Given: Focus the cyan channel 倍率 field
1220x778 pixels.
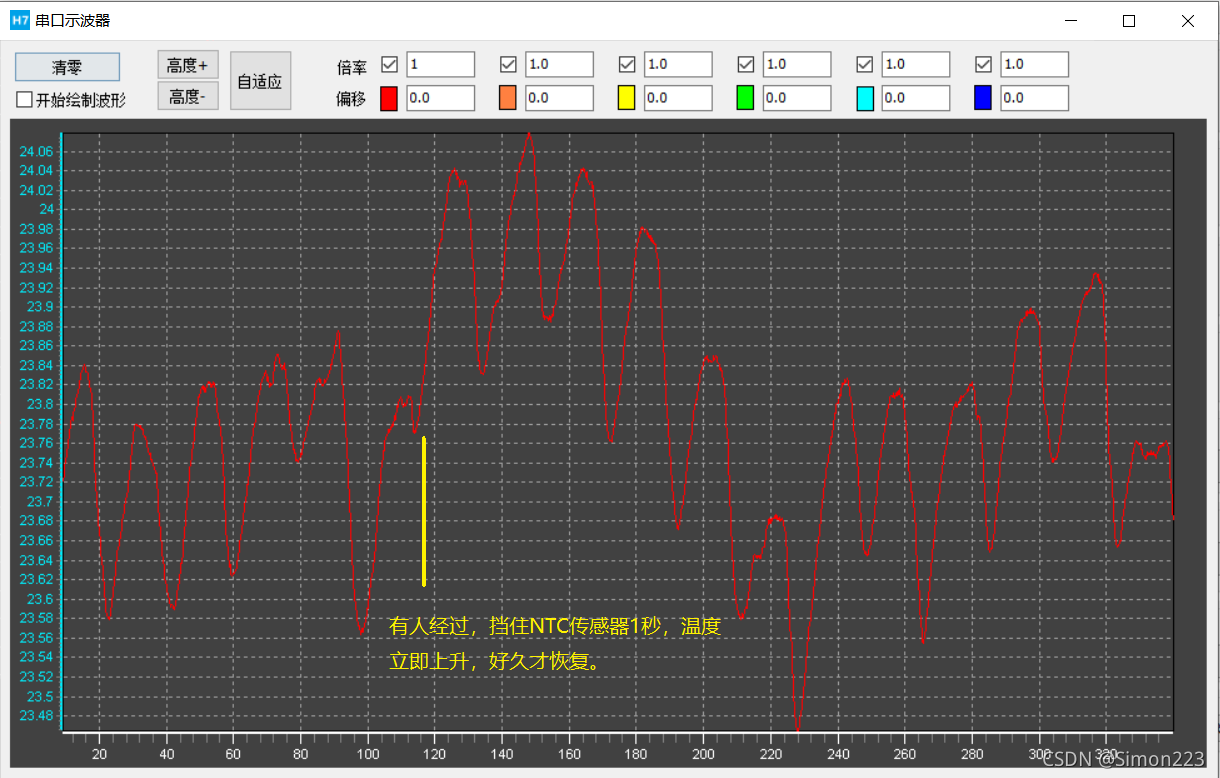Looking at the screenshot, I should tap(916, 64).
